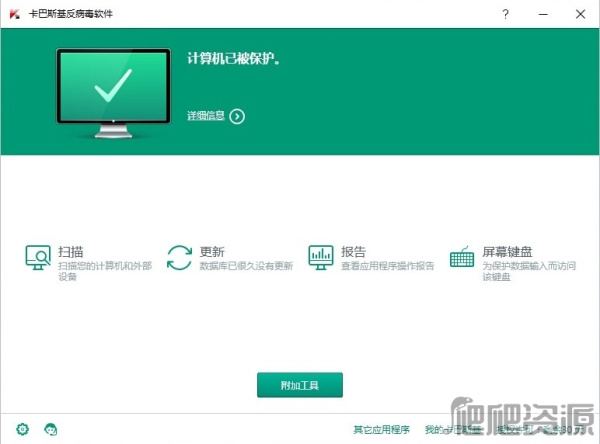The image size is (600, 444).
Task: Open support via the headset agent icon
Action: pos(51,429)
